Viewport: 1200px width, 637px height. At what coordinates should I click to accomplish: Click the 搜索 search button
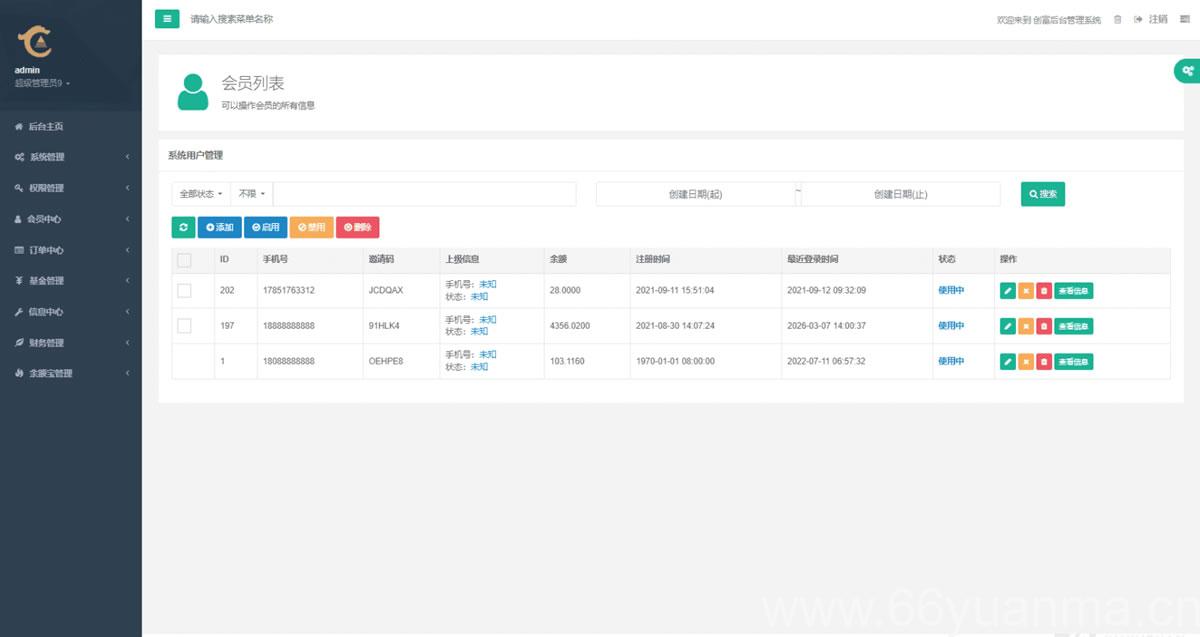click(1043, 194)
